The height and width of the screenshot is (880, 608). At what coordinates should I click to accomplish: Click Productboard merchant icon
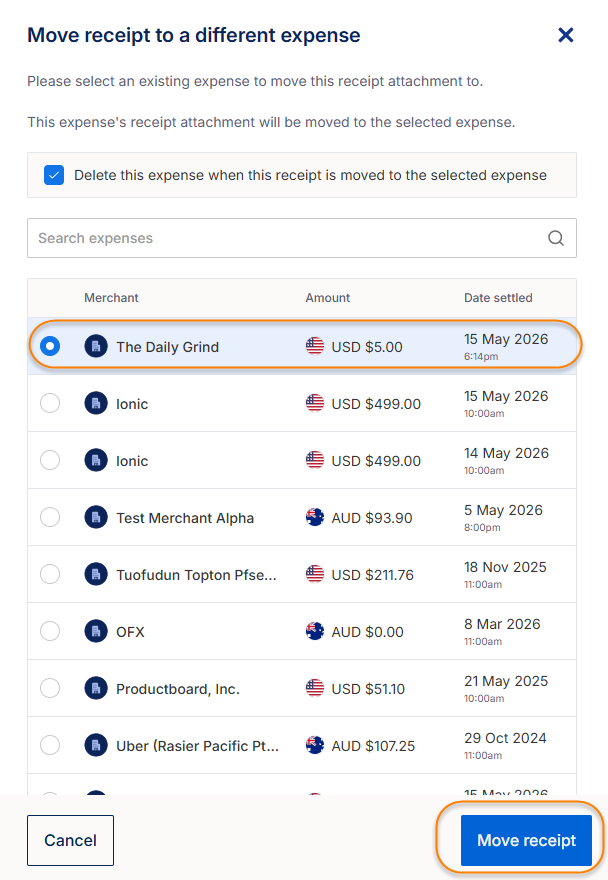tap(96, 688)
